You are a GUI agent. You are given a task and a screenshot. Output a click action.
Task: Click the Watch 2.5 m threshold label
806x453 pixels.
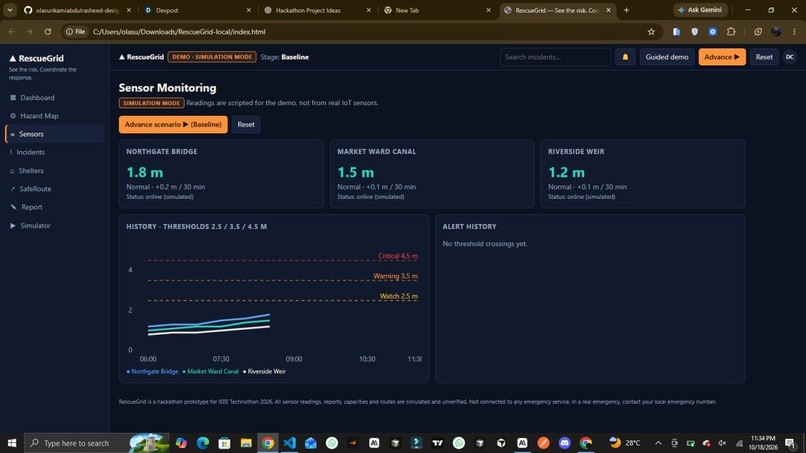(x=398, y=296)
